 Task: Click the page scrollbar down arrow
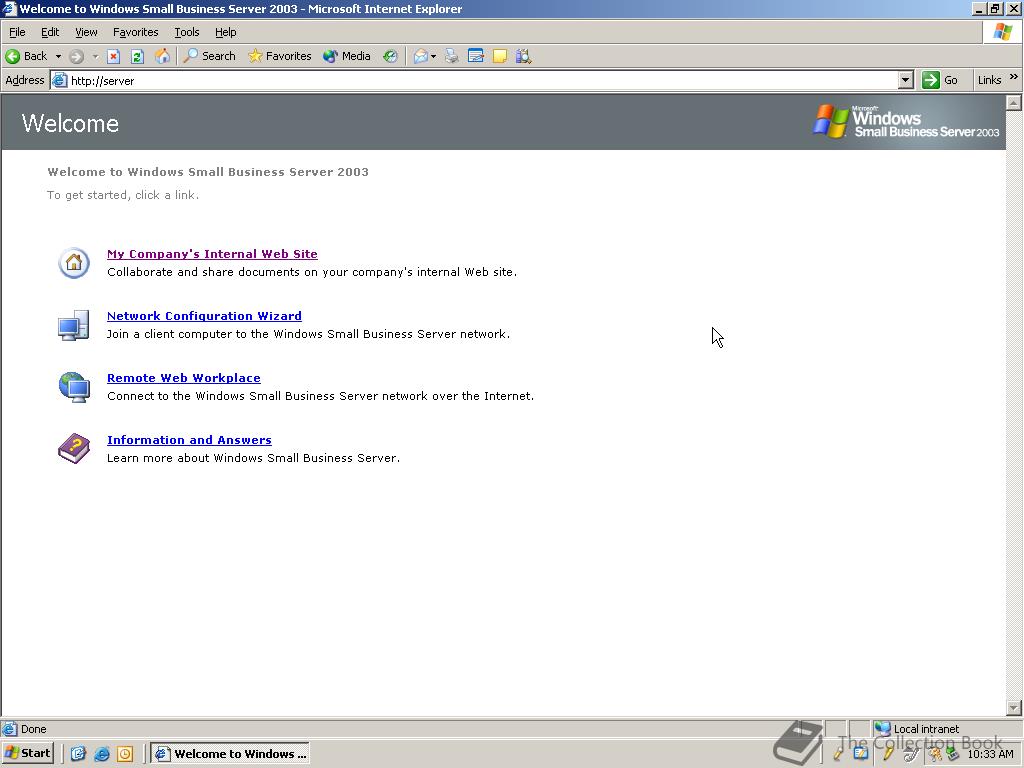(1014, 708)
